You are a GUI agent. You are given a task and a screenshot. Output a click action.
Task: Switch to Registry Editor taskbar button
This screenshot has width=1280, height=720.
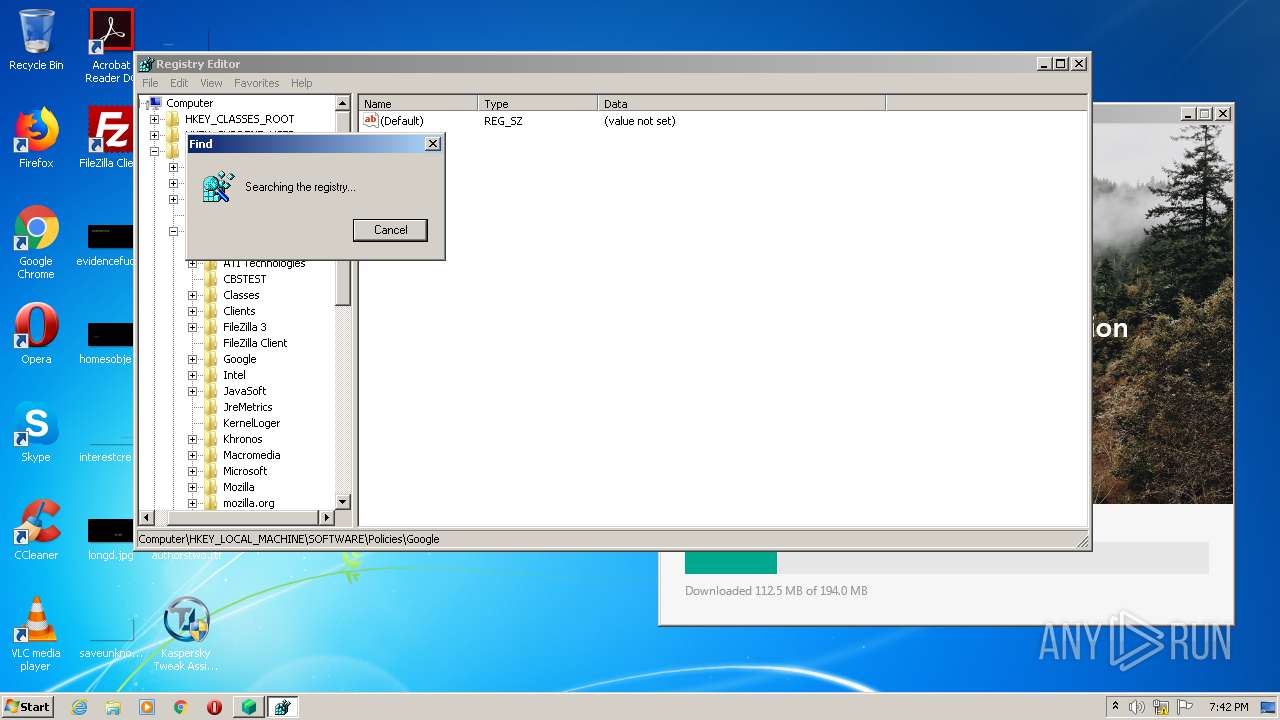click(x=282, y=707)
